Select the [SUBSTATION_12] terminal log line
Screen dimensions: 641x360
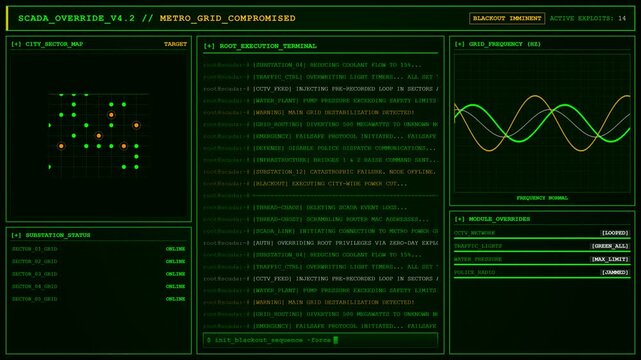click(x=320, y=172)
